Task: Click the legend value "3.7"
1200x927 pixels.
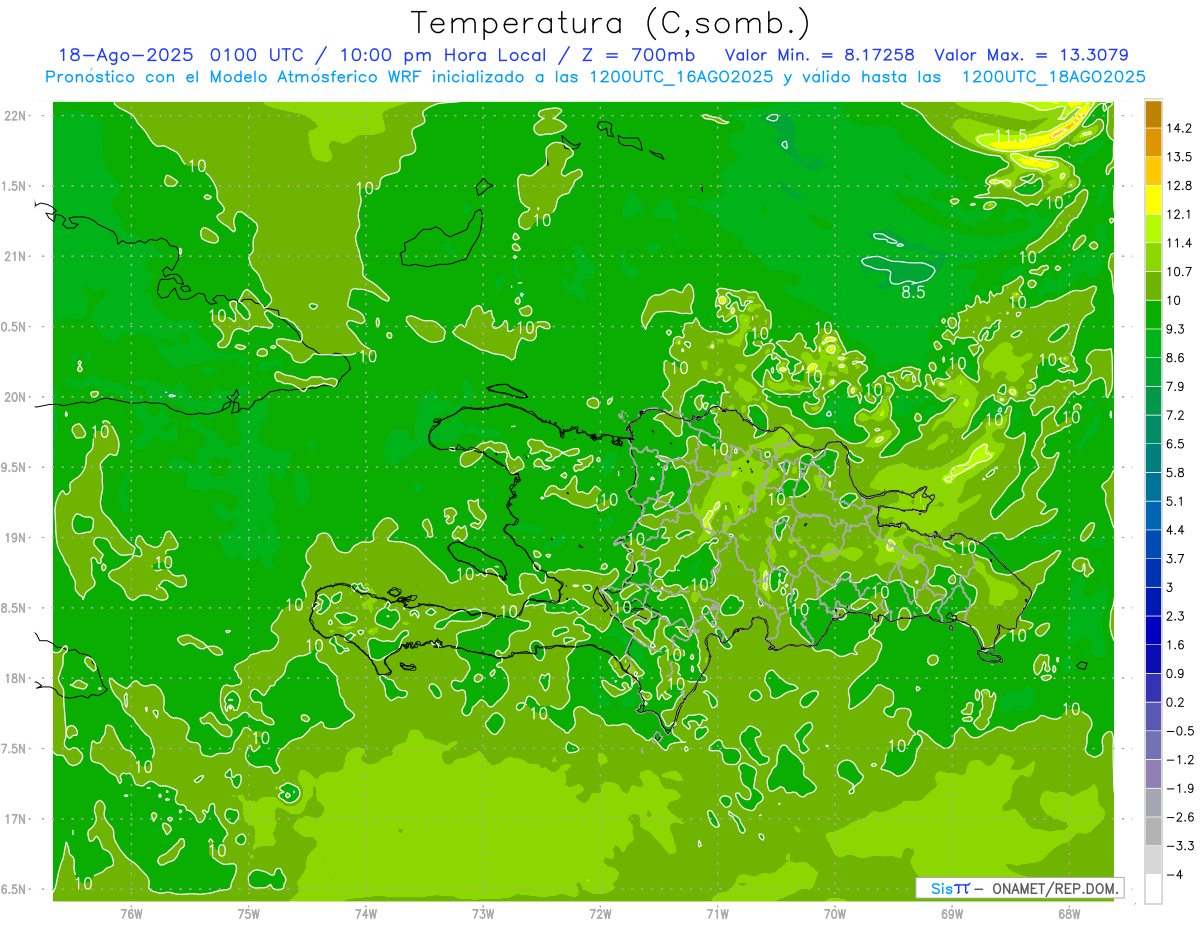Action: point(1176,558)
